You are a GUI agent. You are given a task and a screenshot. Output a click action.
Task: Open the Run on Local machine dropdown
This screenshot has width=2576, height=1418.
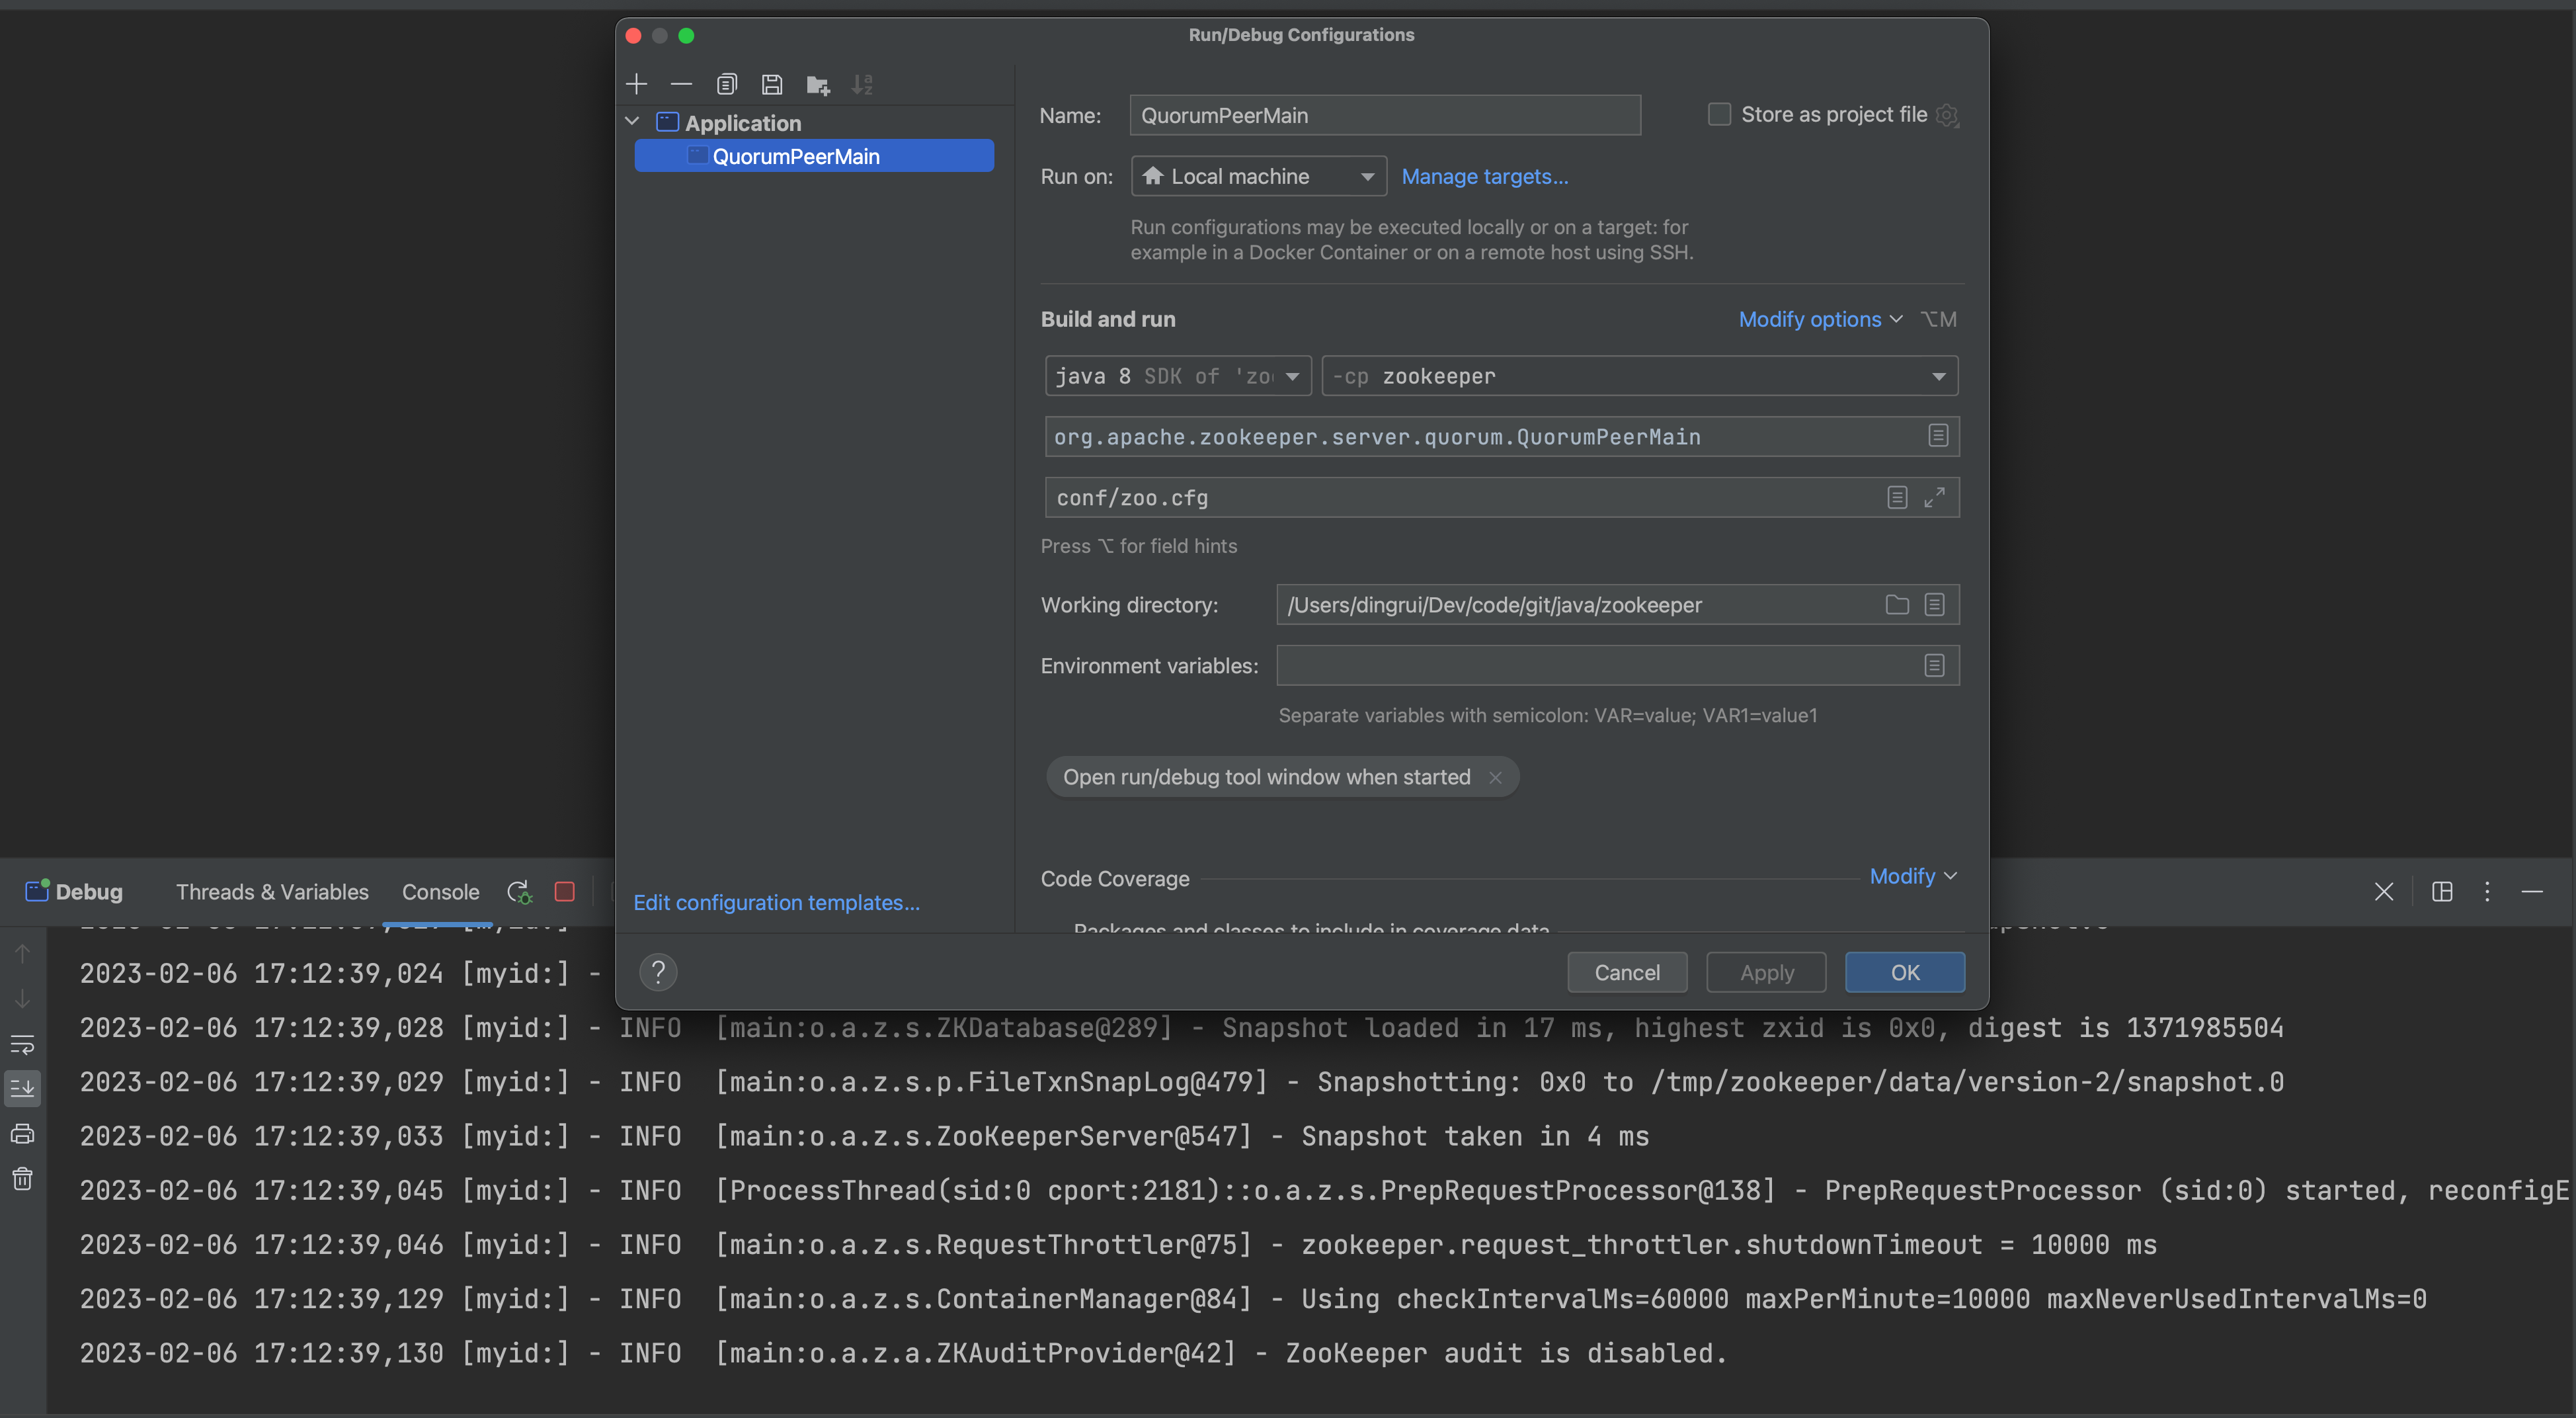(x=1258, y=176)
